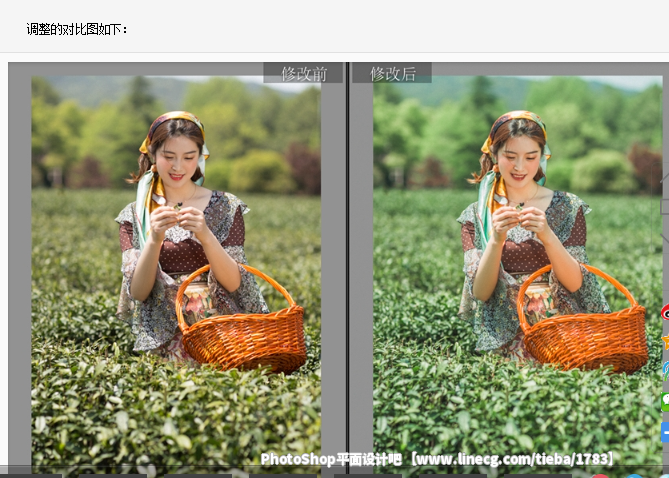Click the 修改后 label above right photo
Screen dimensions: 669x478
[x=392, y=73]
